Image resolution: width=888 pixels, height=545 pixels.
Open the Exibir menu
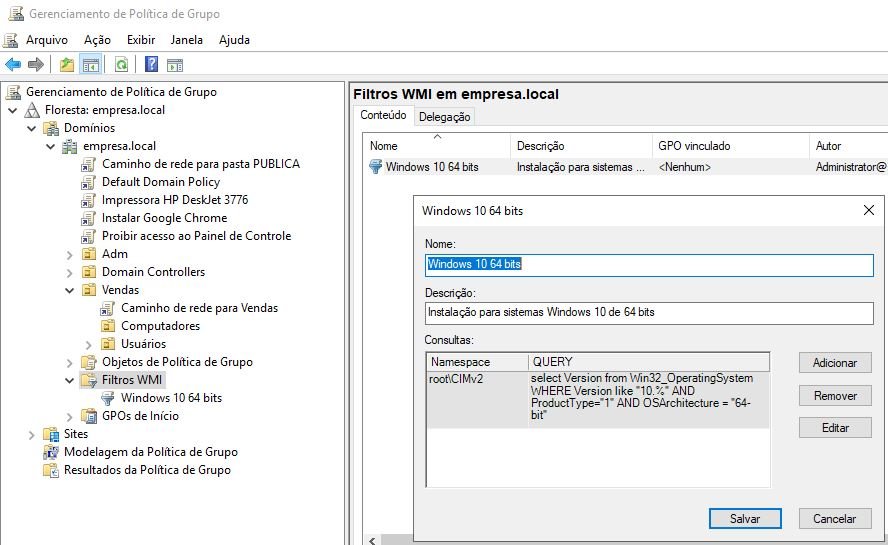(x=140, y=40)
